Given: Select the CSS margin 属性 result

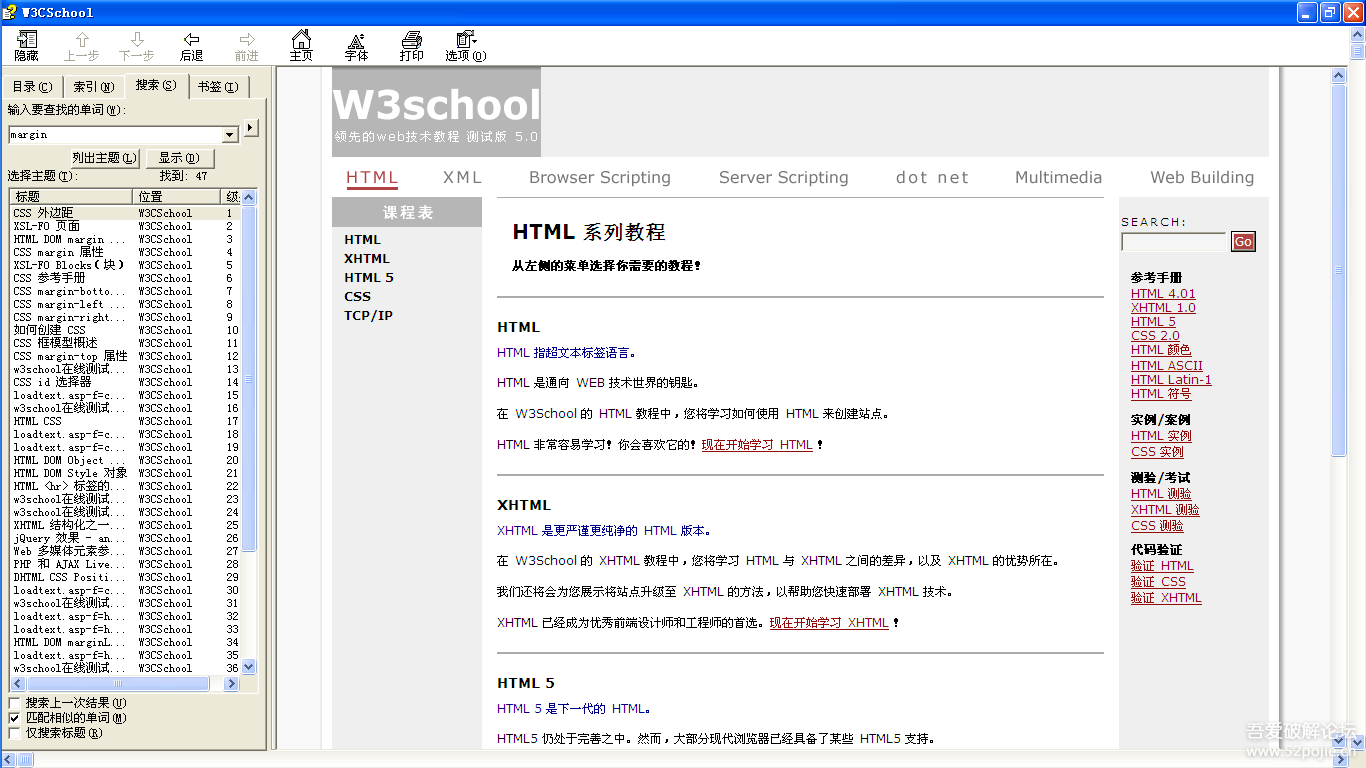Looking at the screenshot, I should [124, 252].
